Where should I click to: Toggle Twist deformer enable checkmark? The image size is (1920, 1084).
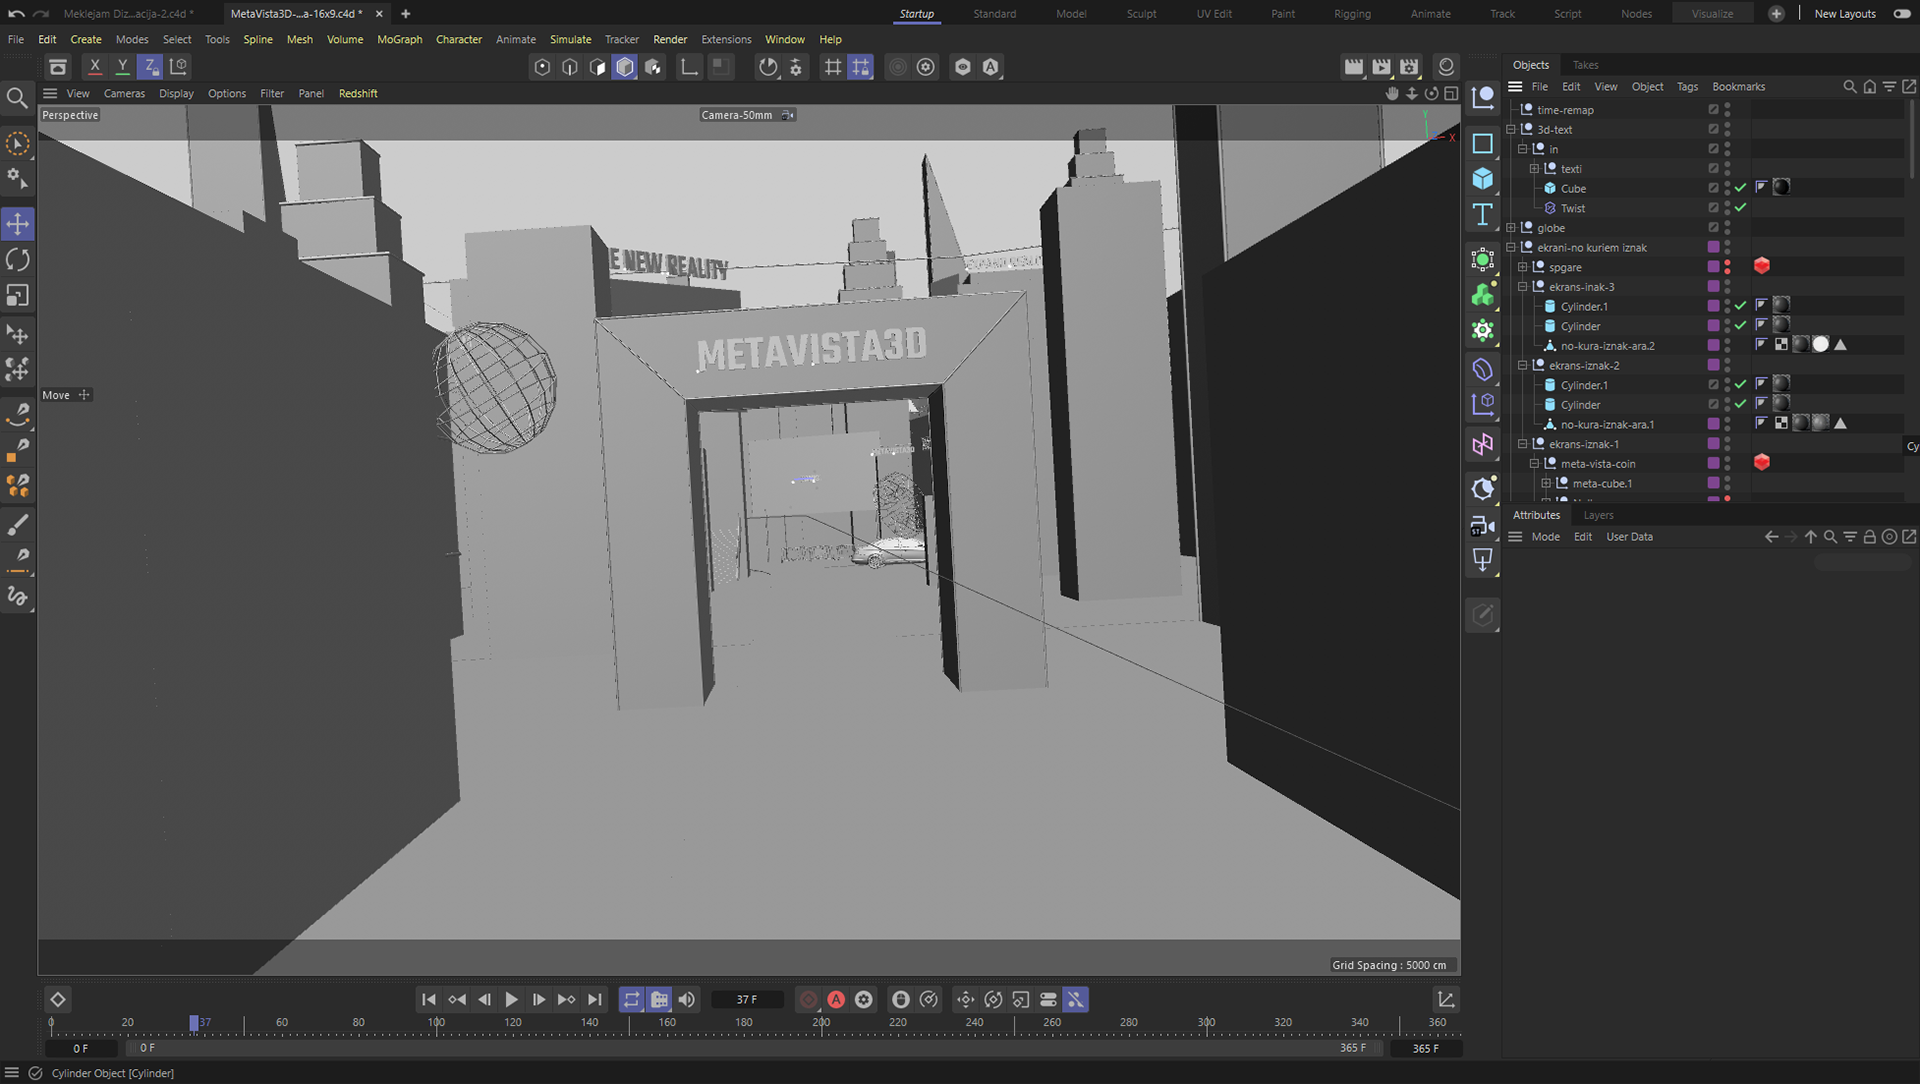pos(1741,208)
